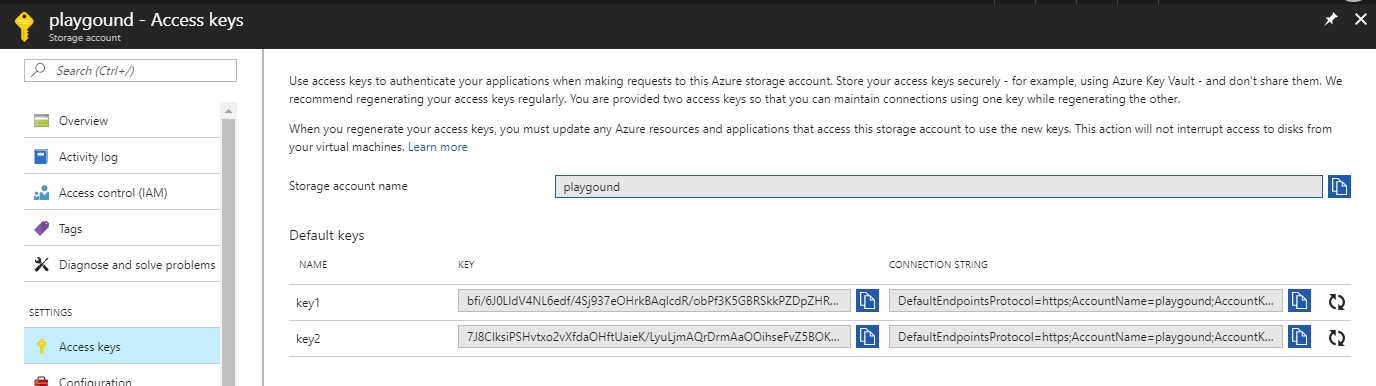
Task: Click the 'key1' name cell
Action: click(309, 302)
